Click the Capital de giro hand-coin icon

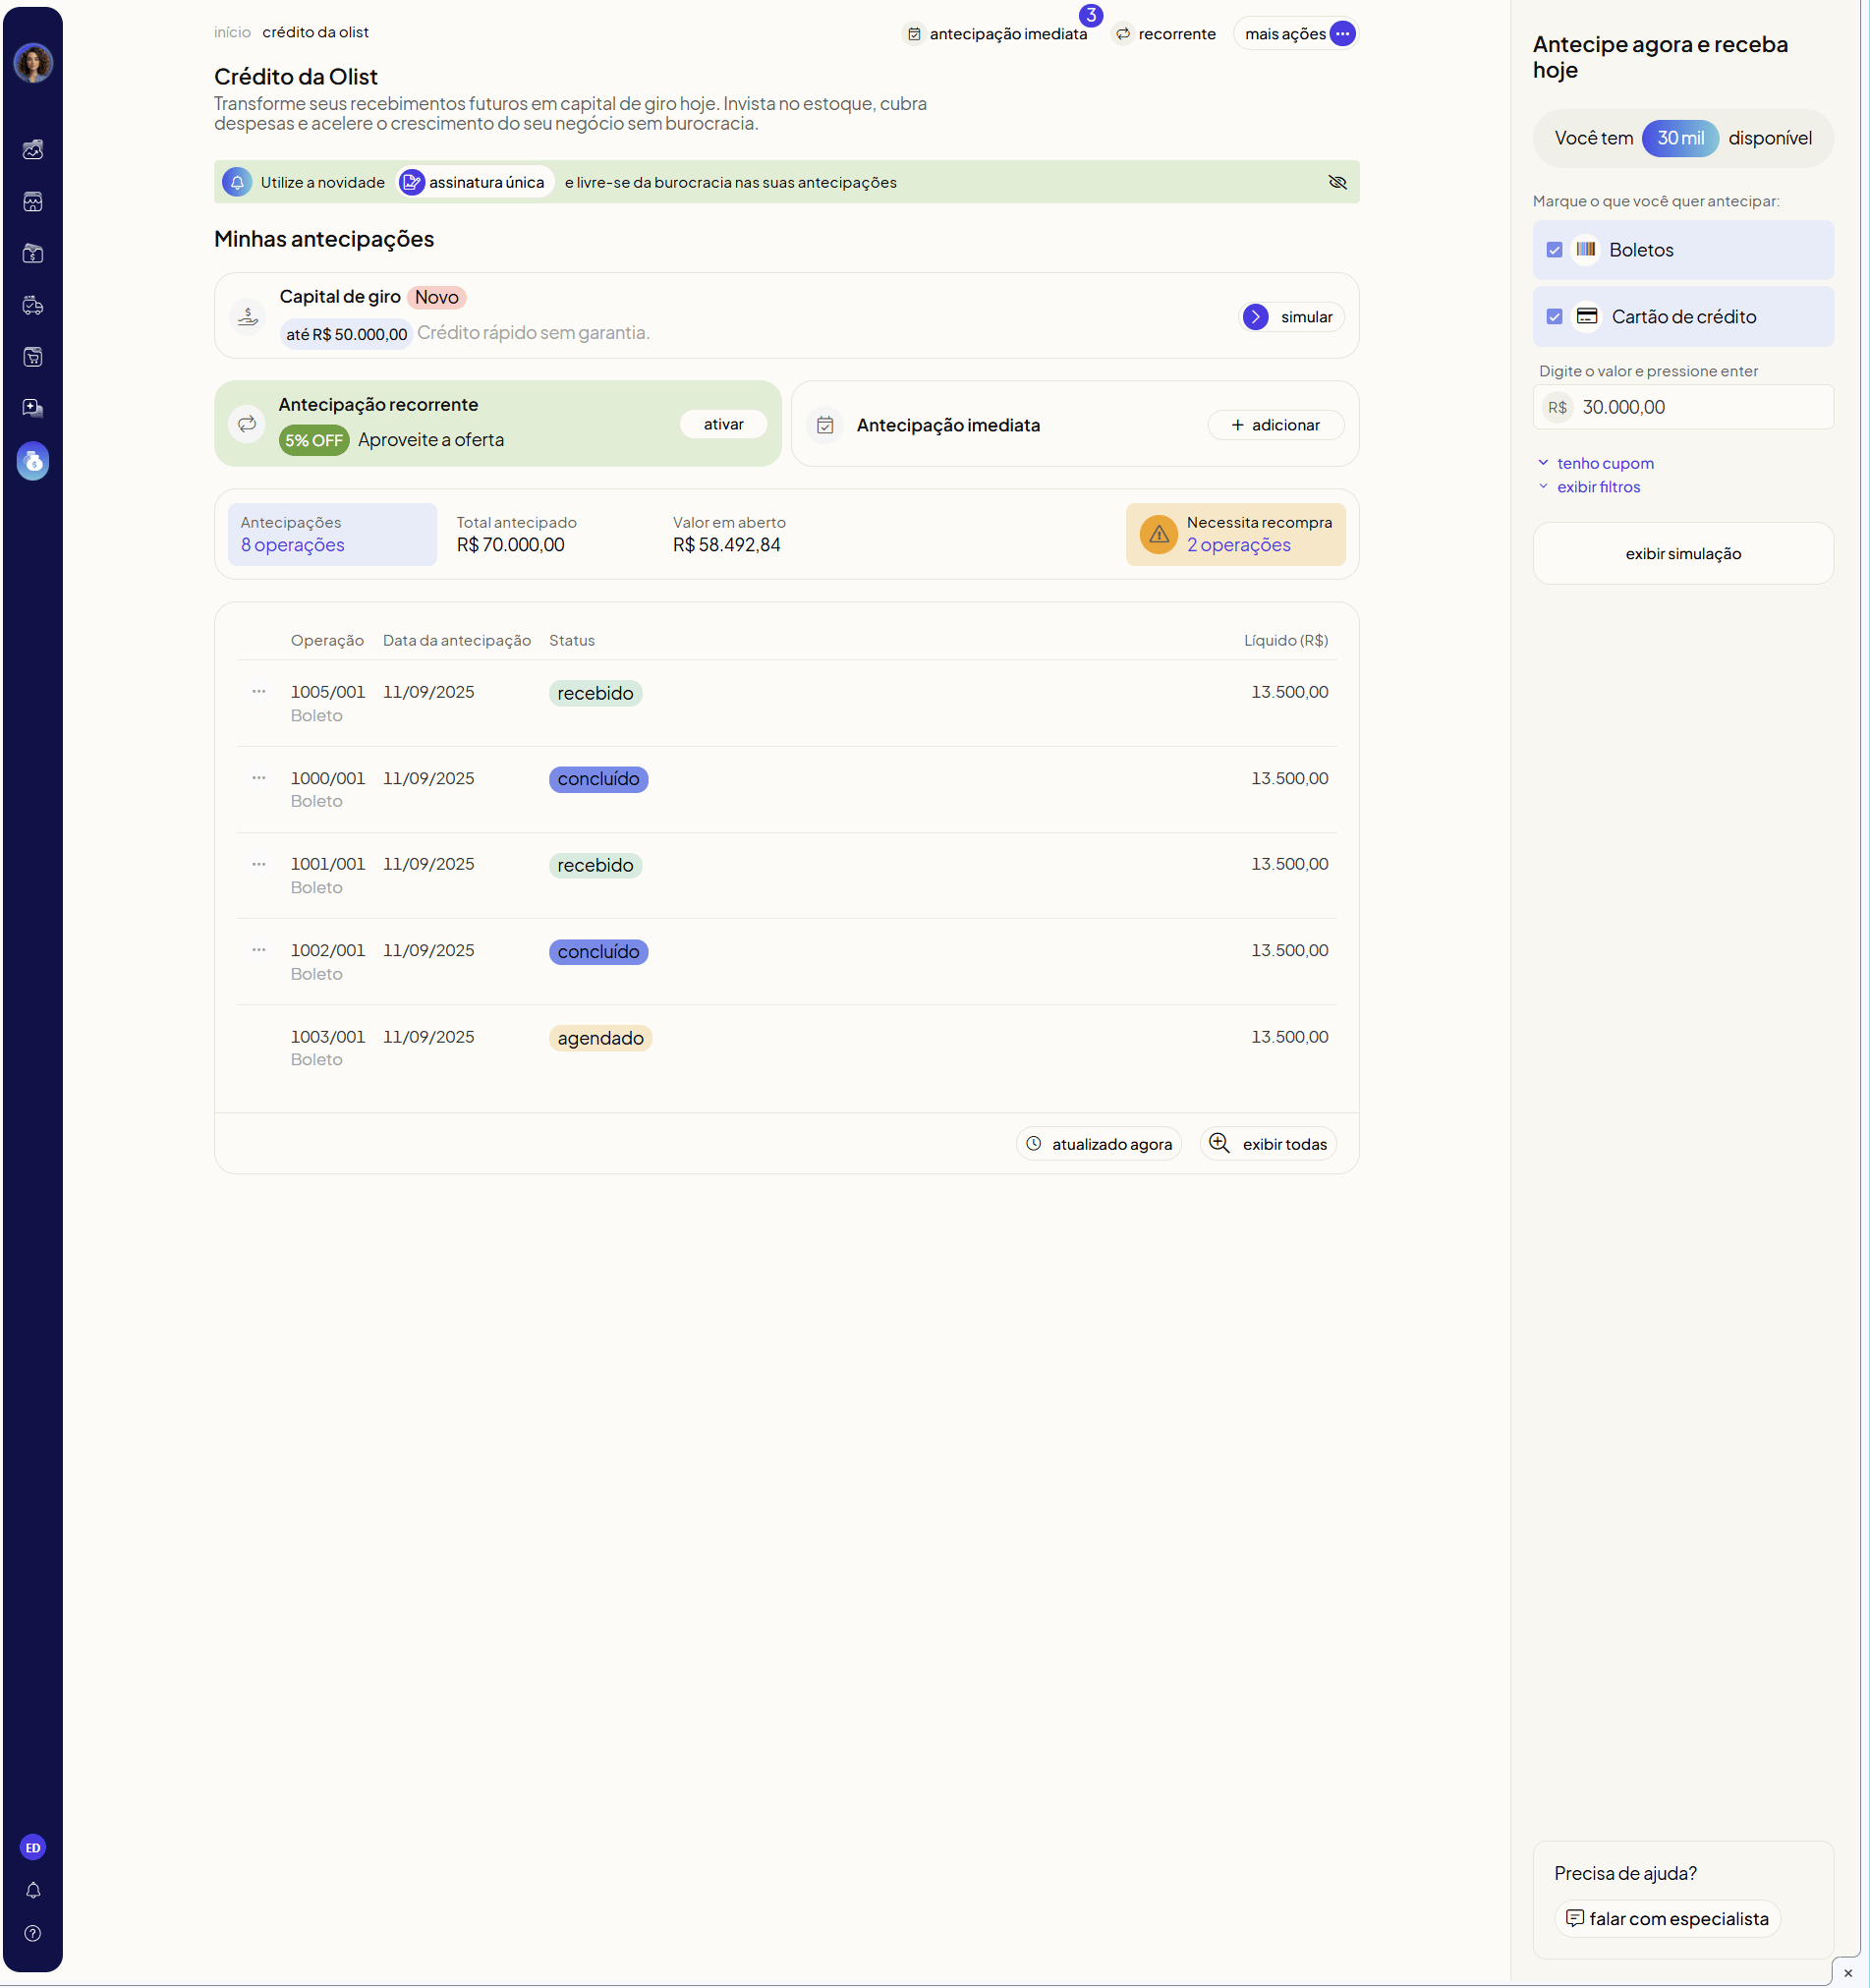(x=247, y=317)
